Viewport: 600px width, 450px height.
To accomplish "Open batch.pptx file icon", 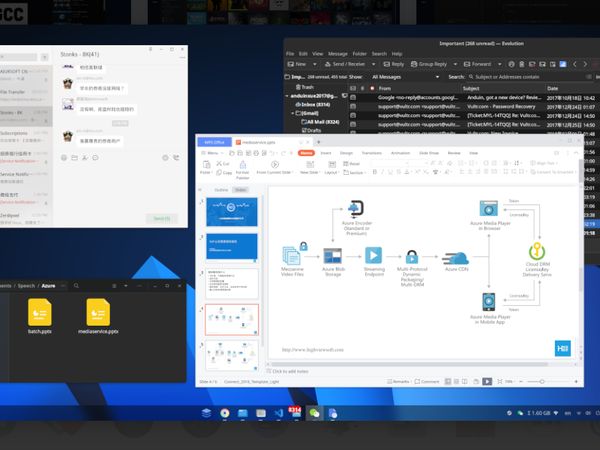I will click(41, 313).
